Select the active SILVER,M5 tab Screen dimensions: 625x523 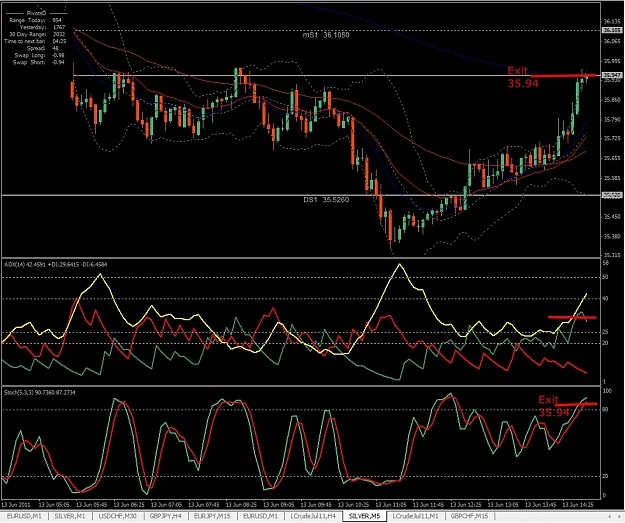click(364, 516)
